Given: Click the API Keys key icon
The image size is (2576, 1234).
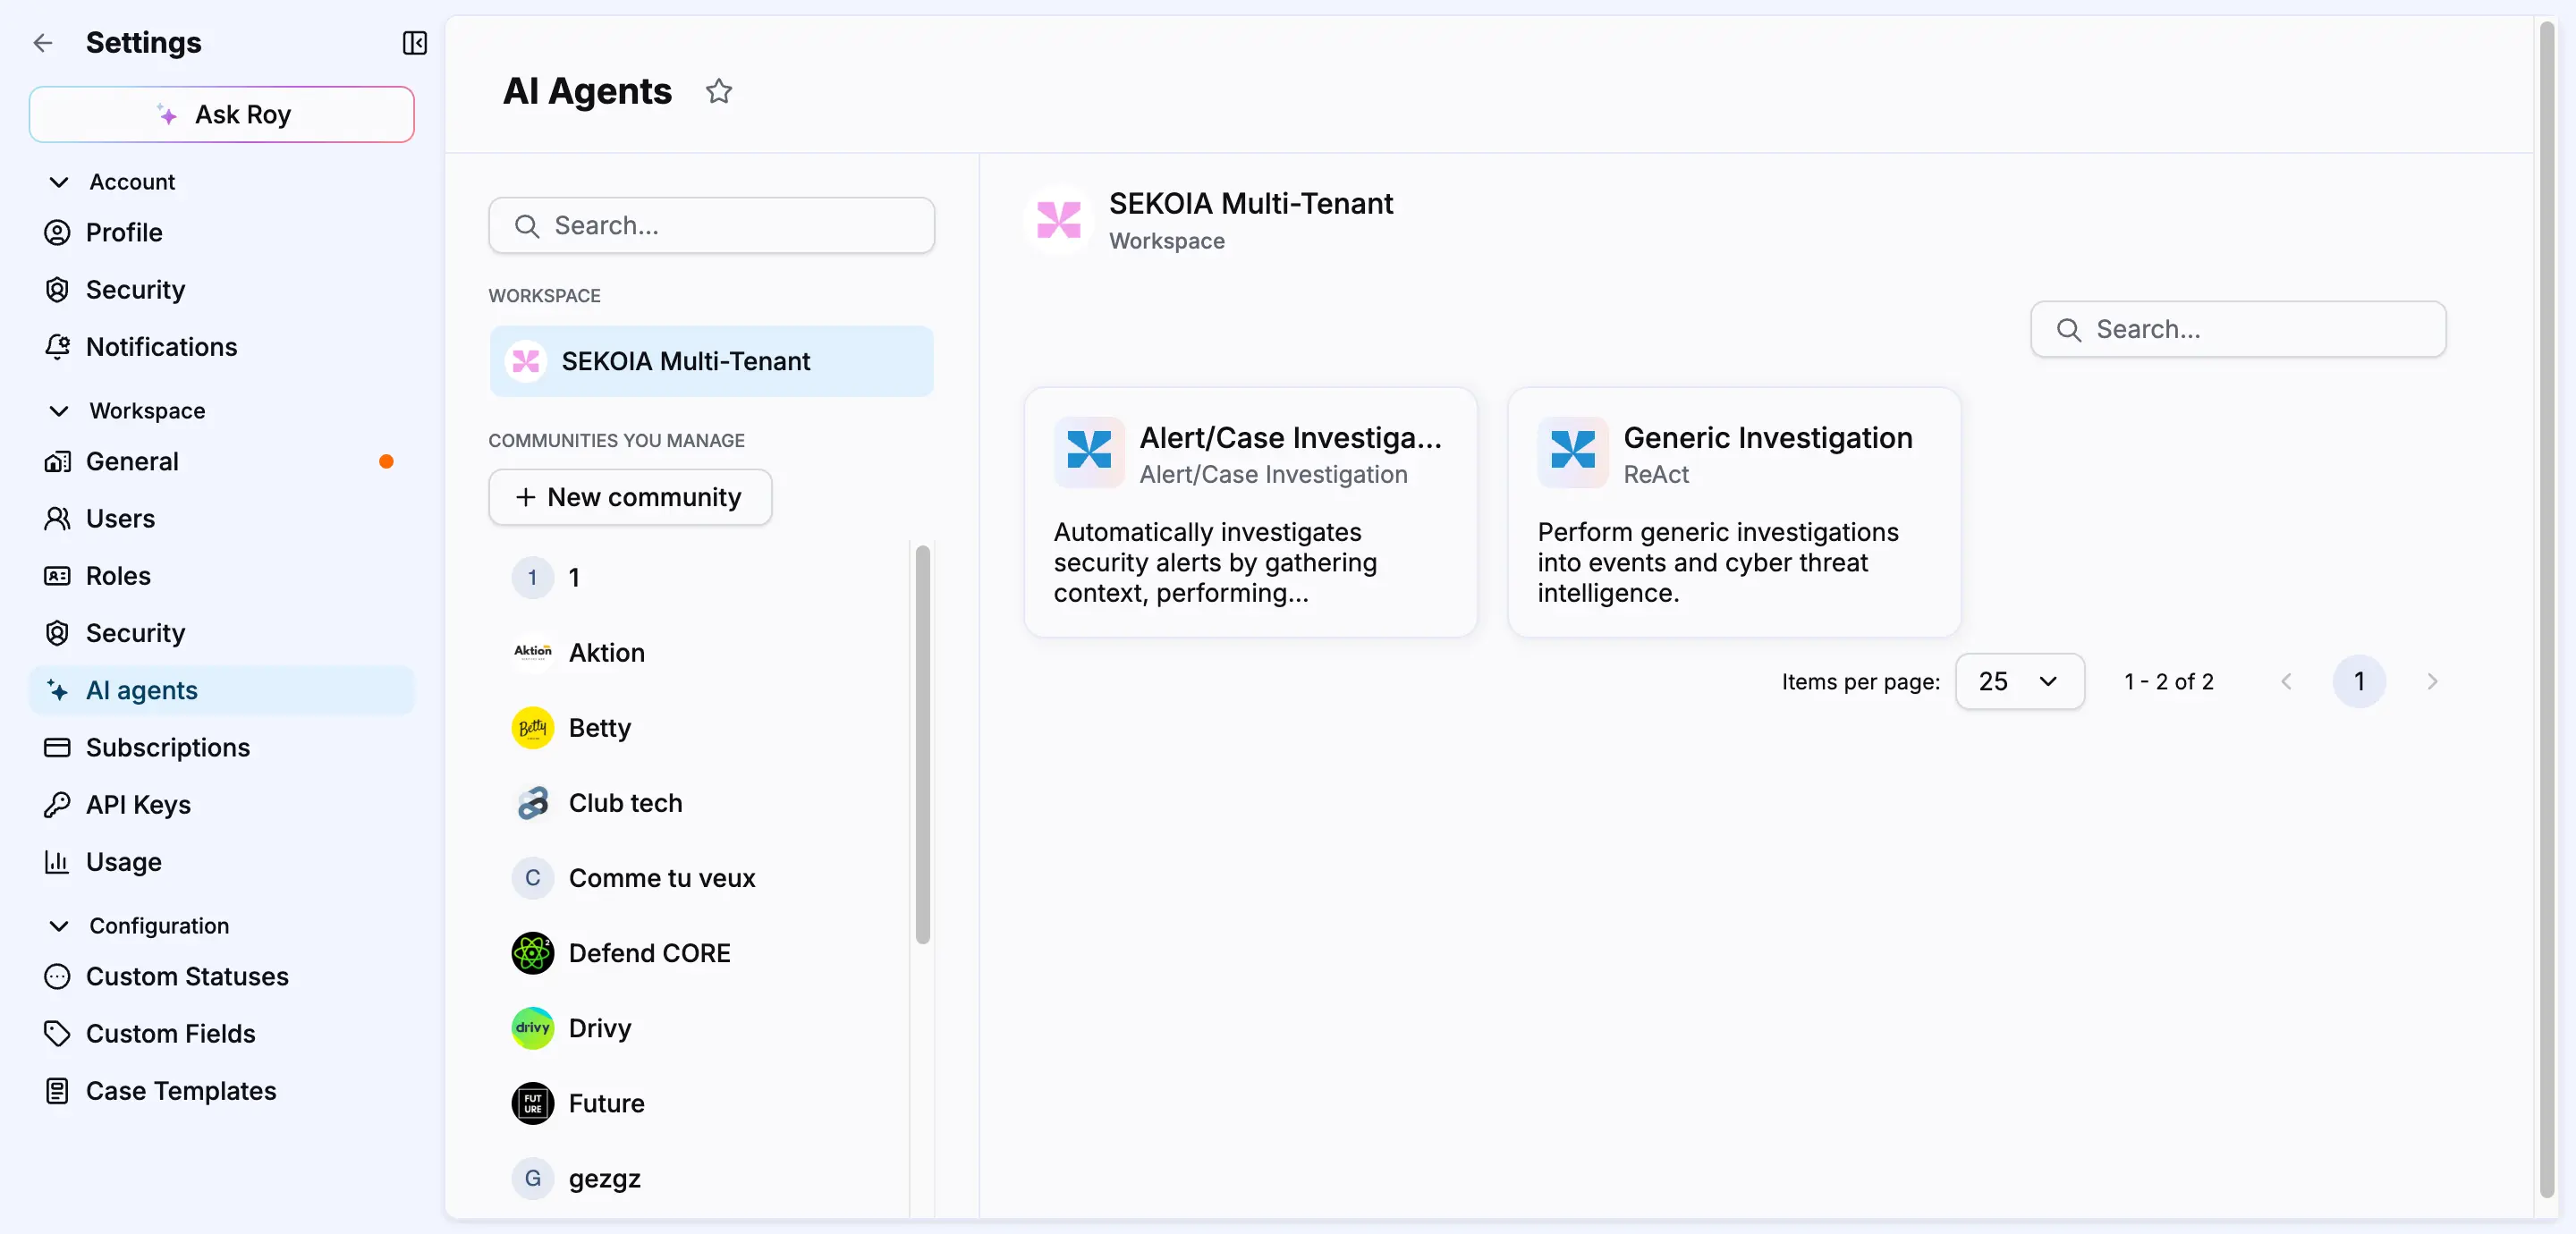Looking at the screenshot, I should tap(57, 804).
